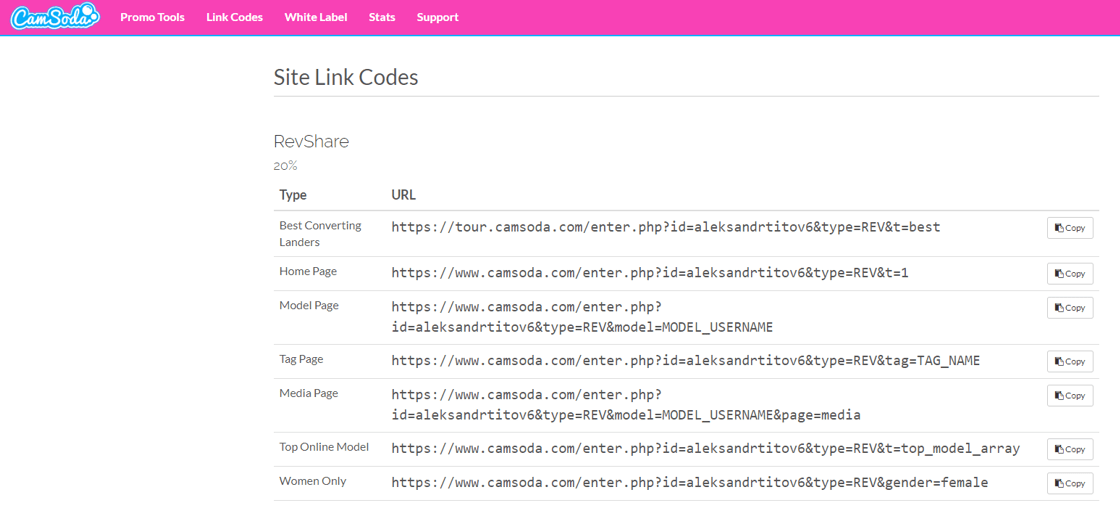Click the RevShare section heading
1120x506 pixels.
pyautogui.click(x=311, y=142)
